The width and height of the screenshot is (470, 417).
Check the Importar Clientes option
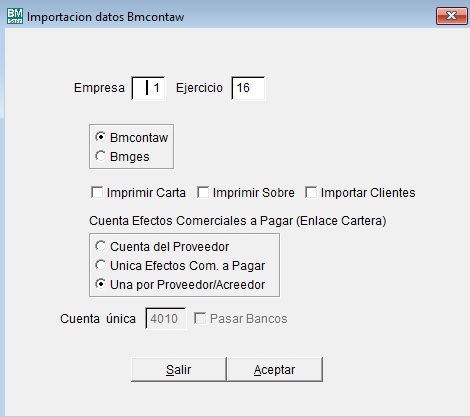[x=311, y=192]
